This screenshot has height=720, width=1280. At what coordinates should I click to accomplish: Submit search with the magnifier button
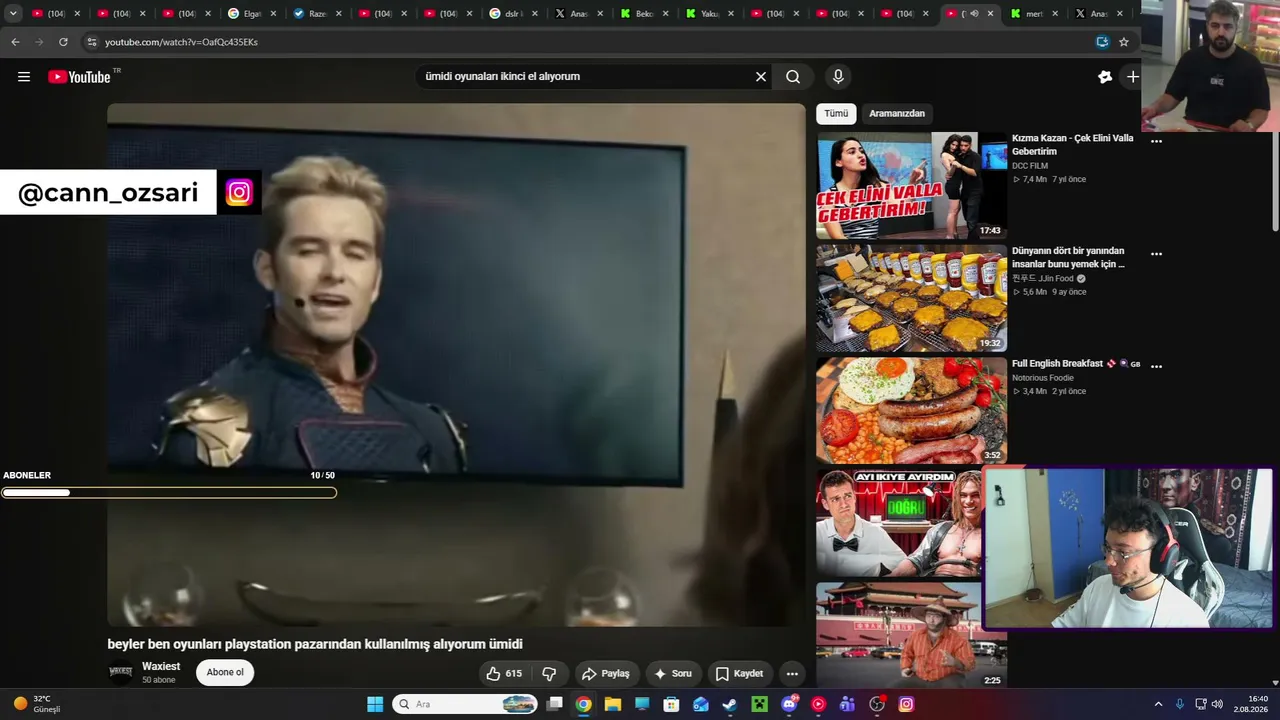[x=793, y=77]
